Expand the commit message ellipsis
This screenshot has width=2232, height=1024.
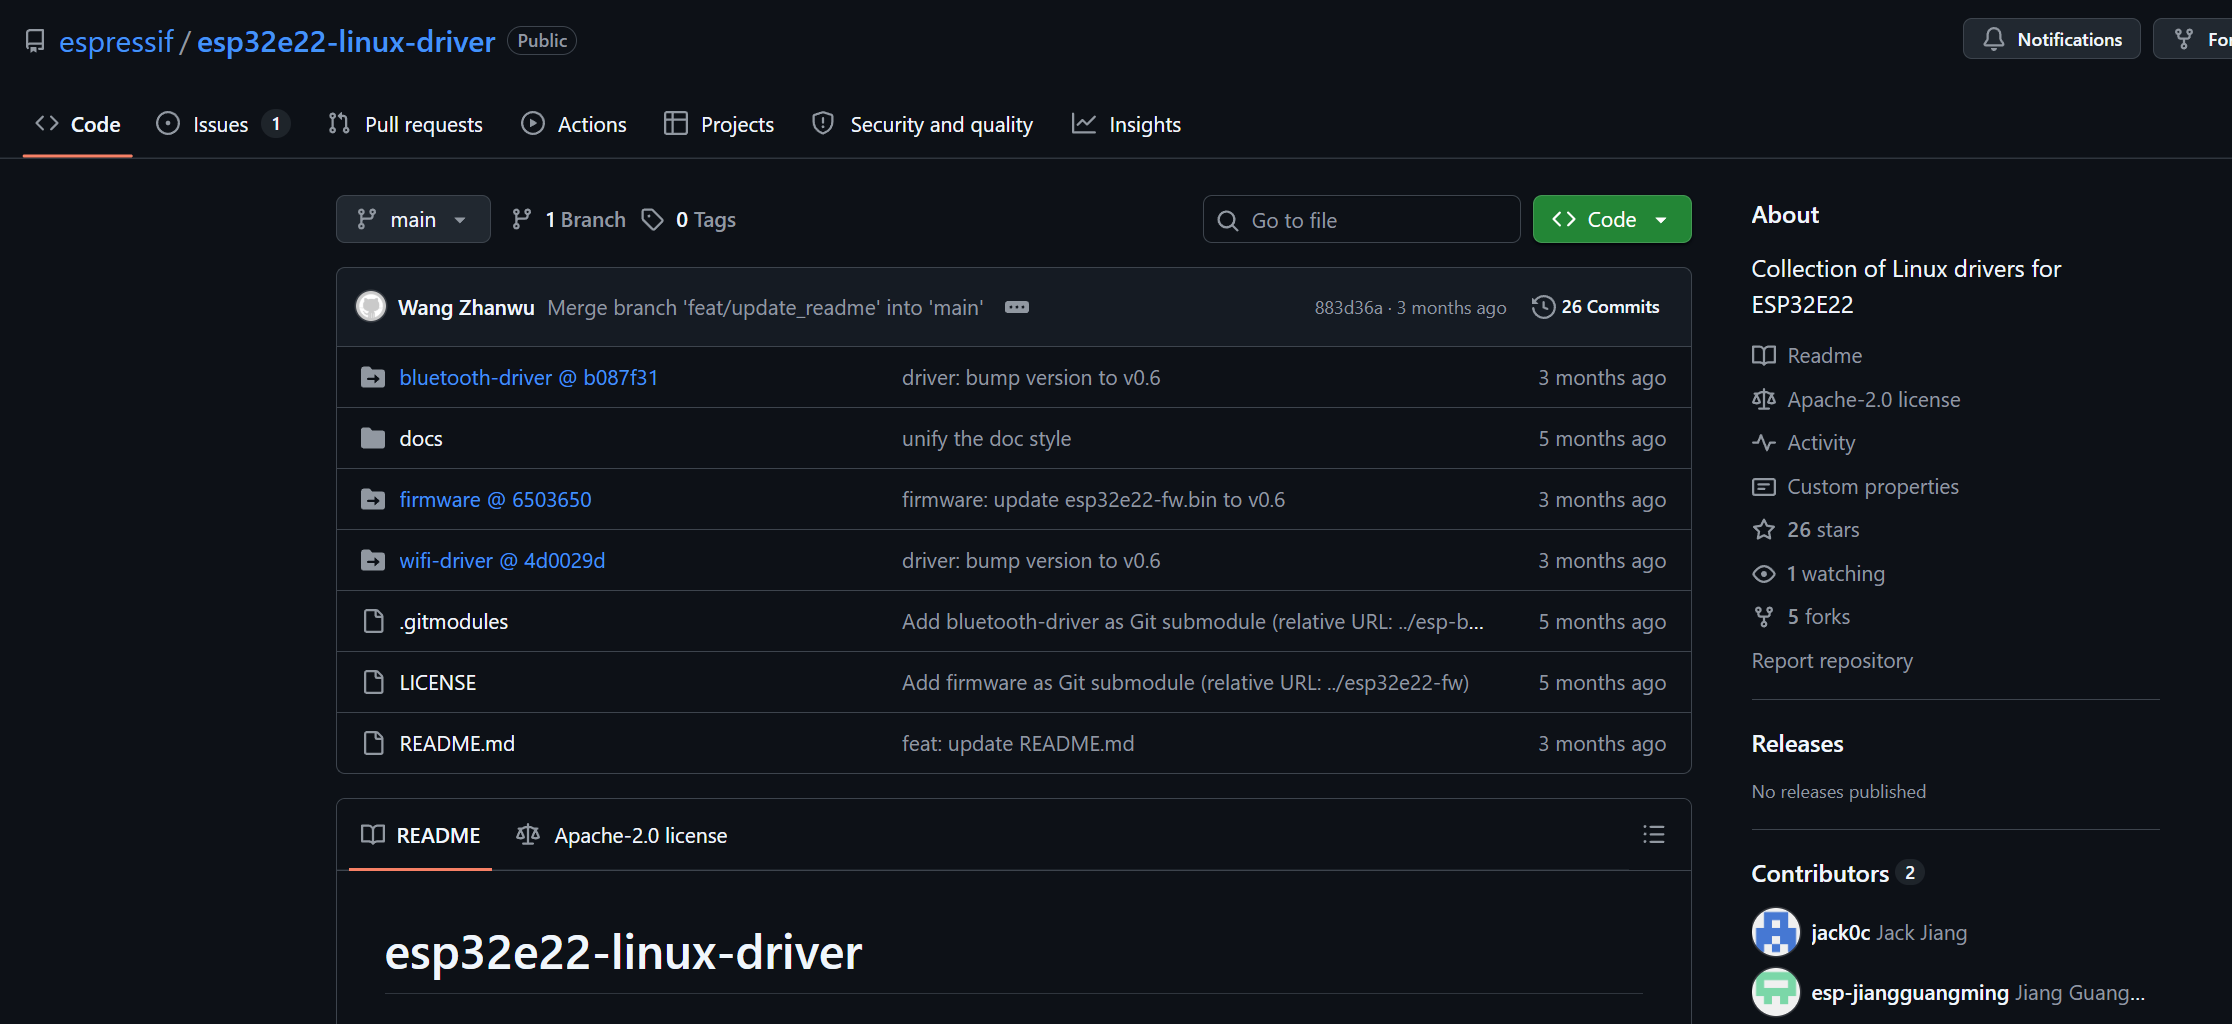pos(1017,307)
